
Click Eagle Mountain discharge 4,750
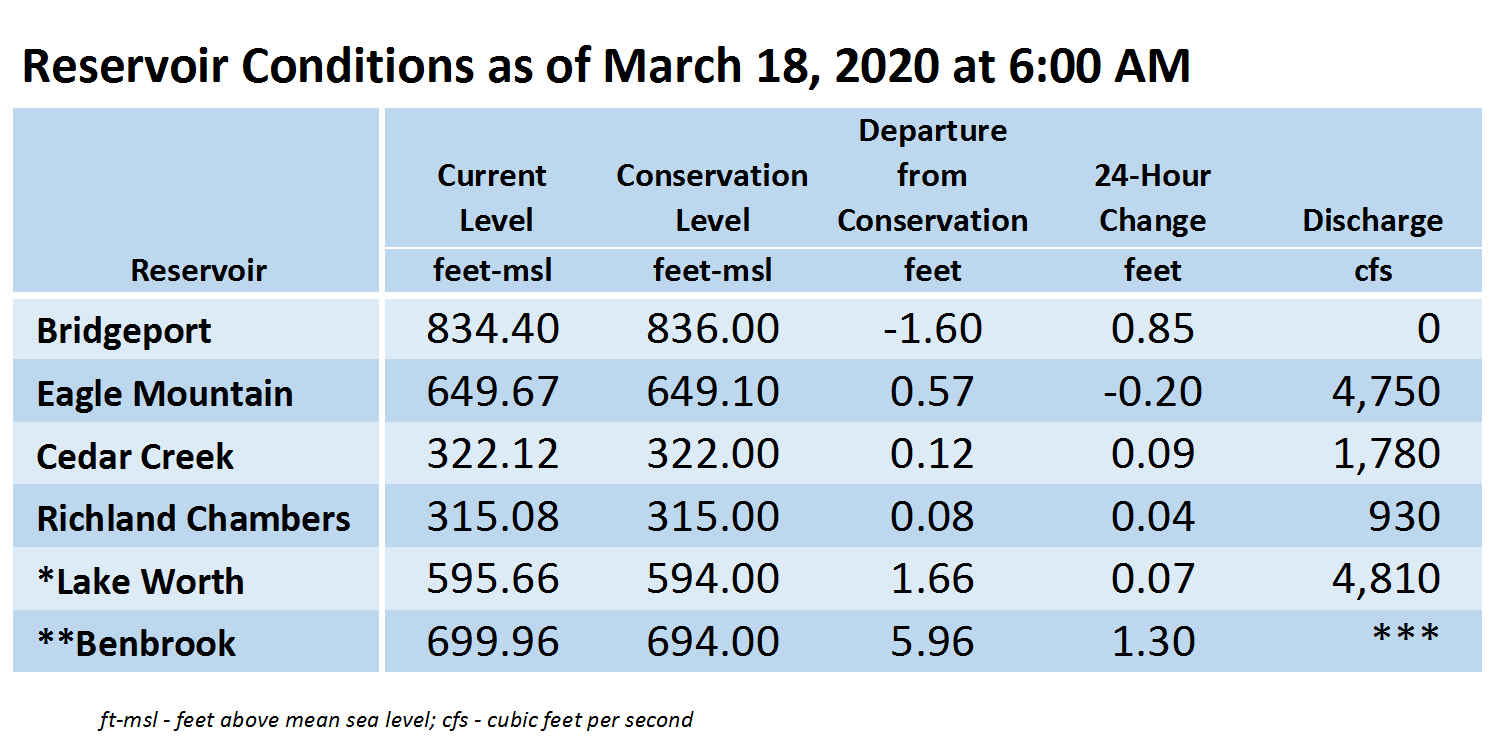pos(1386,391)
